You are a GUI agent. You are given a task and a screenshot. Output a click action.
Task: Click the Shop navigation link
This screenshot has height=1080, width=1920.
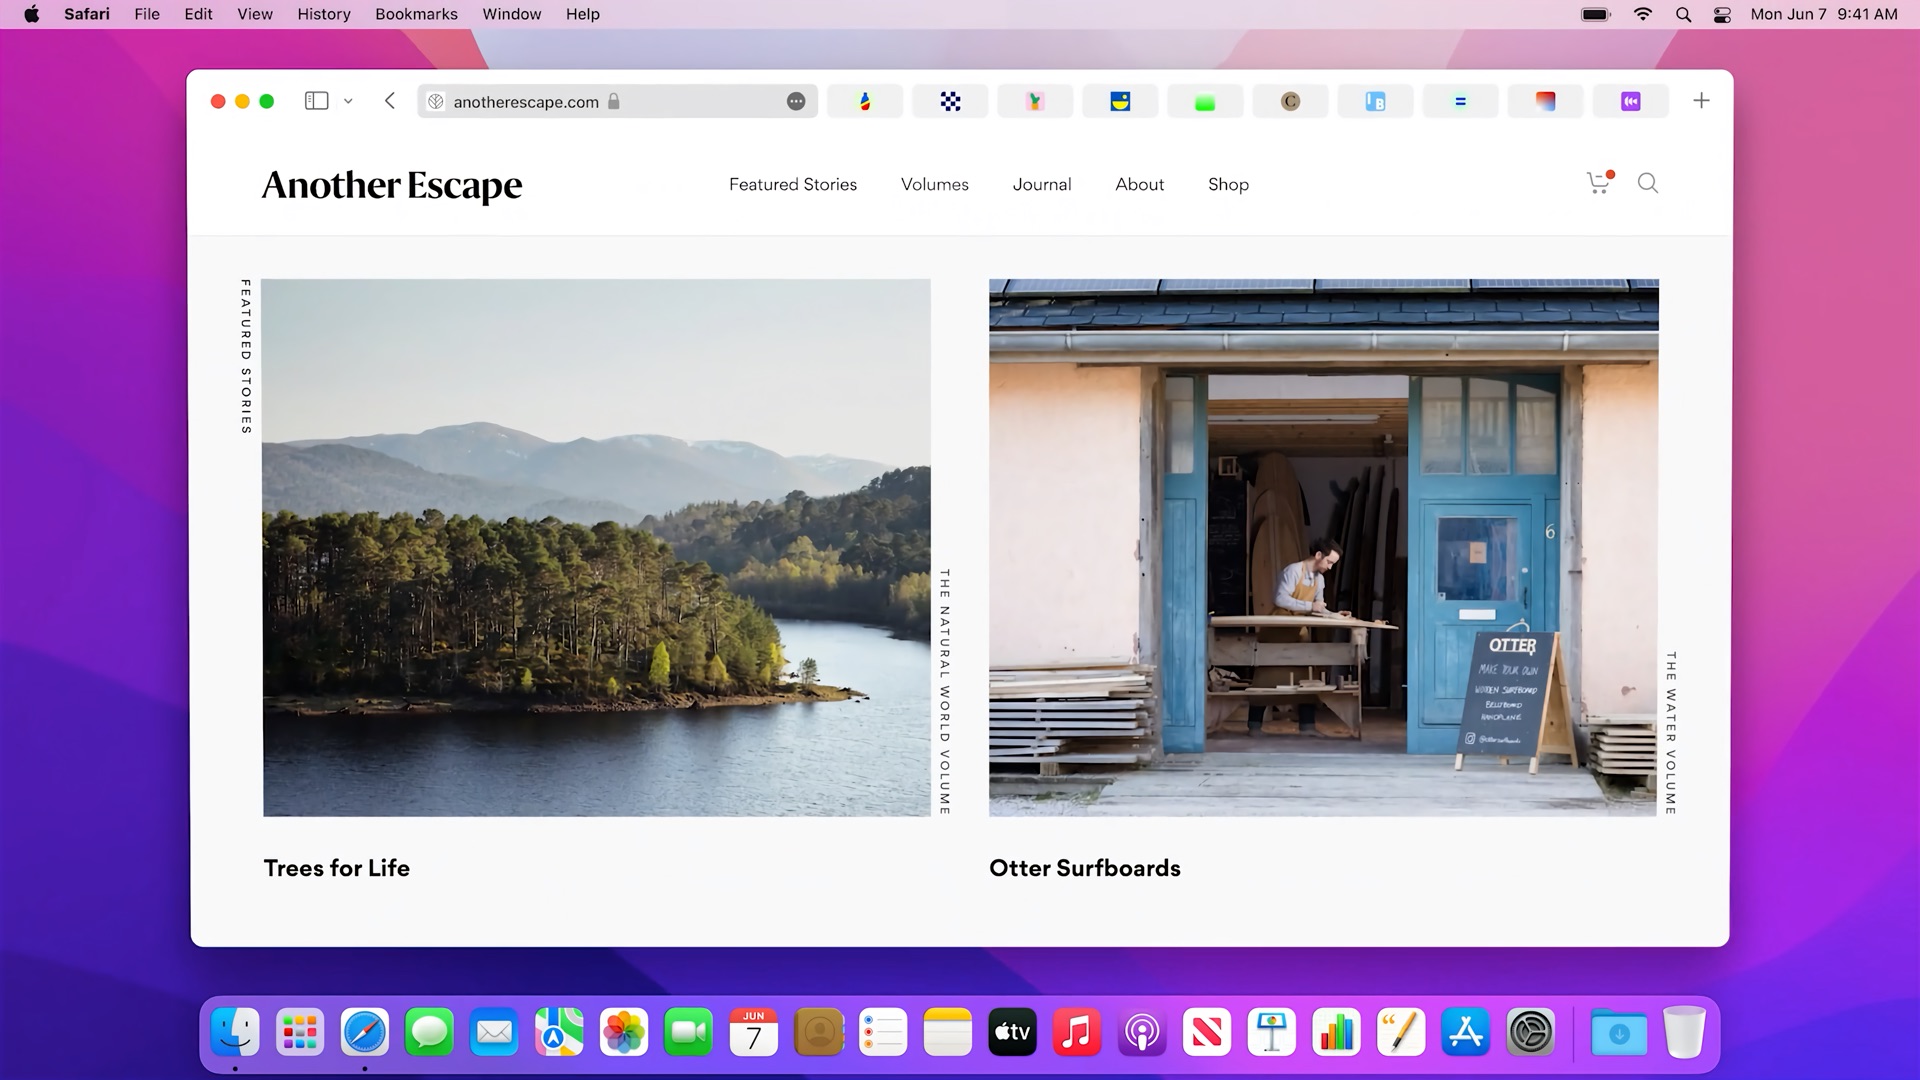1228,183
